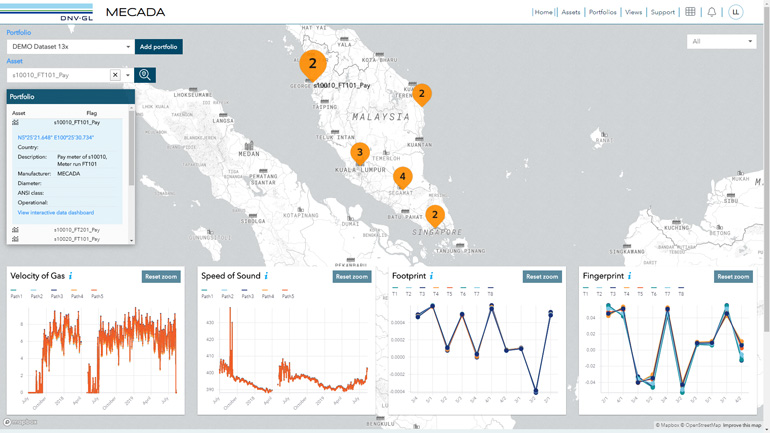Screen dimensions: 770x433
Task: Click the Flag column header
Action: (92, 113)
